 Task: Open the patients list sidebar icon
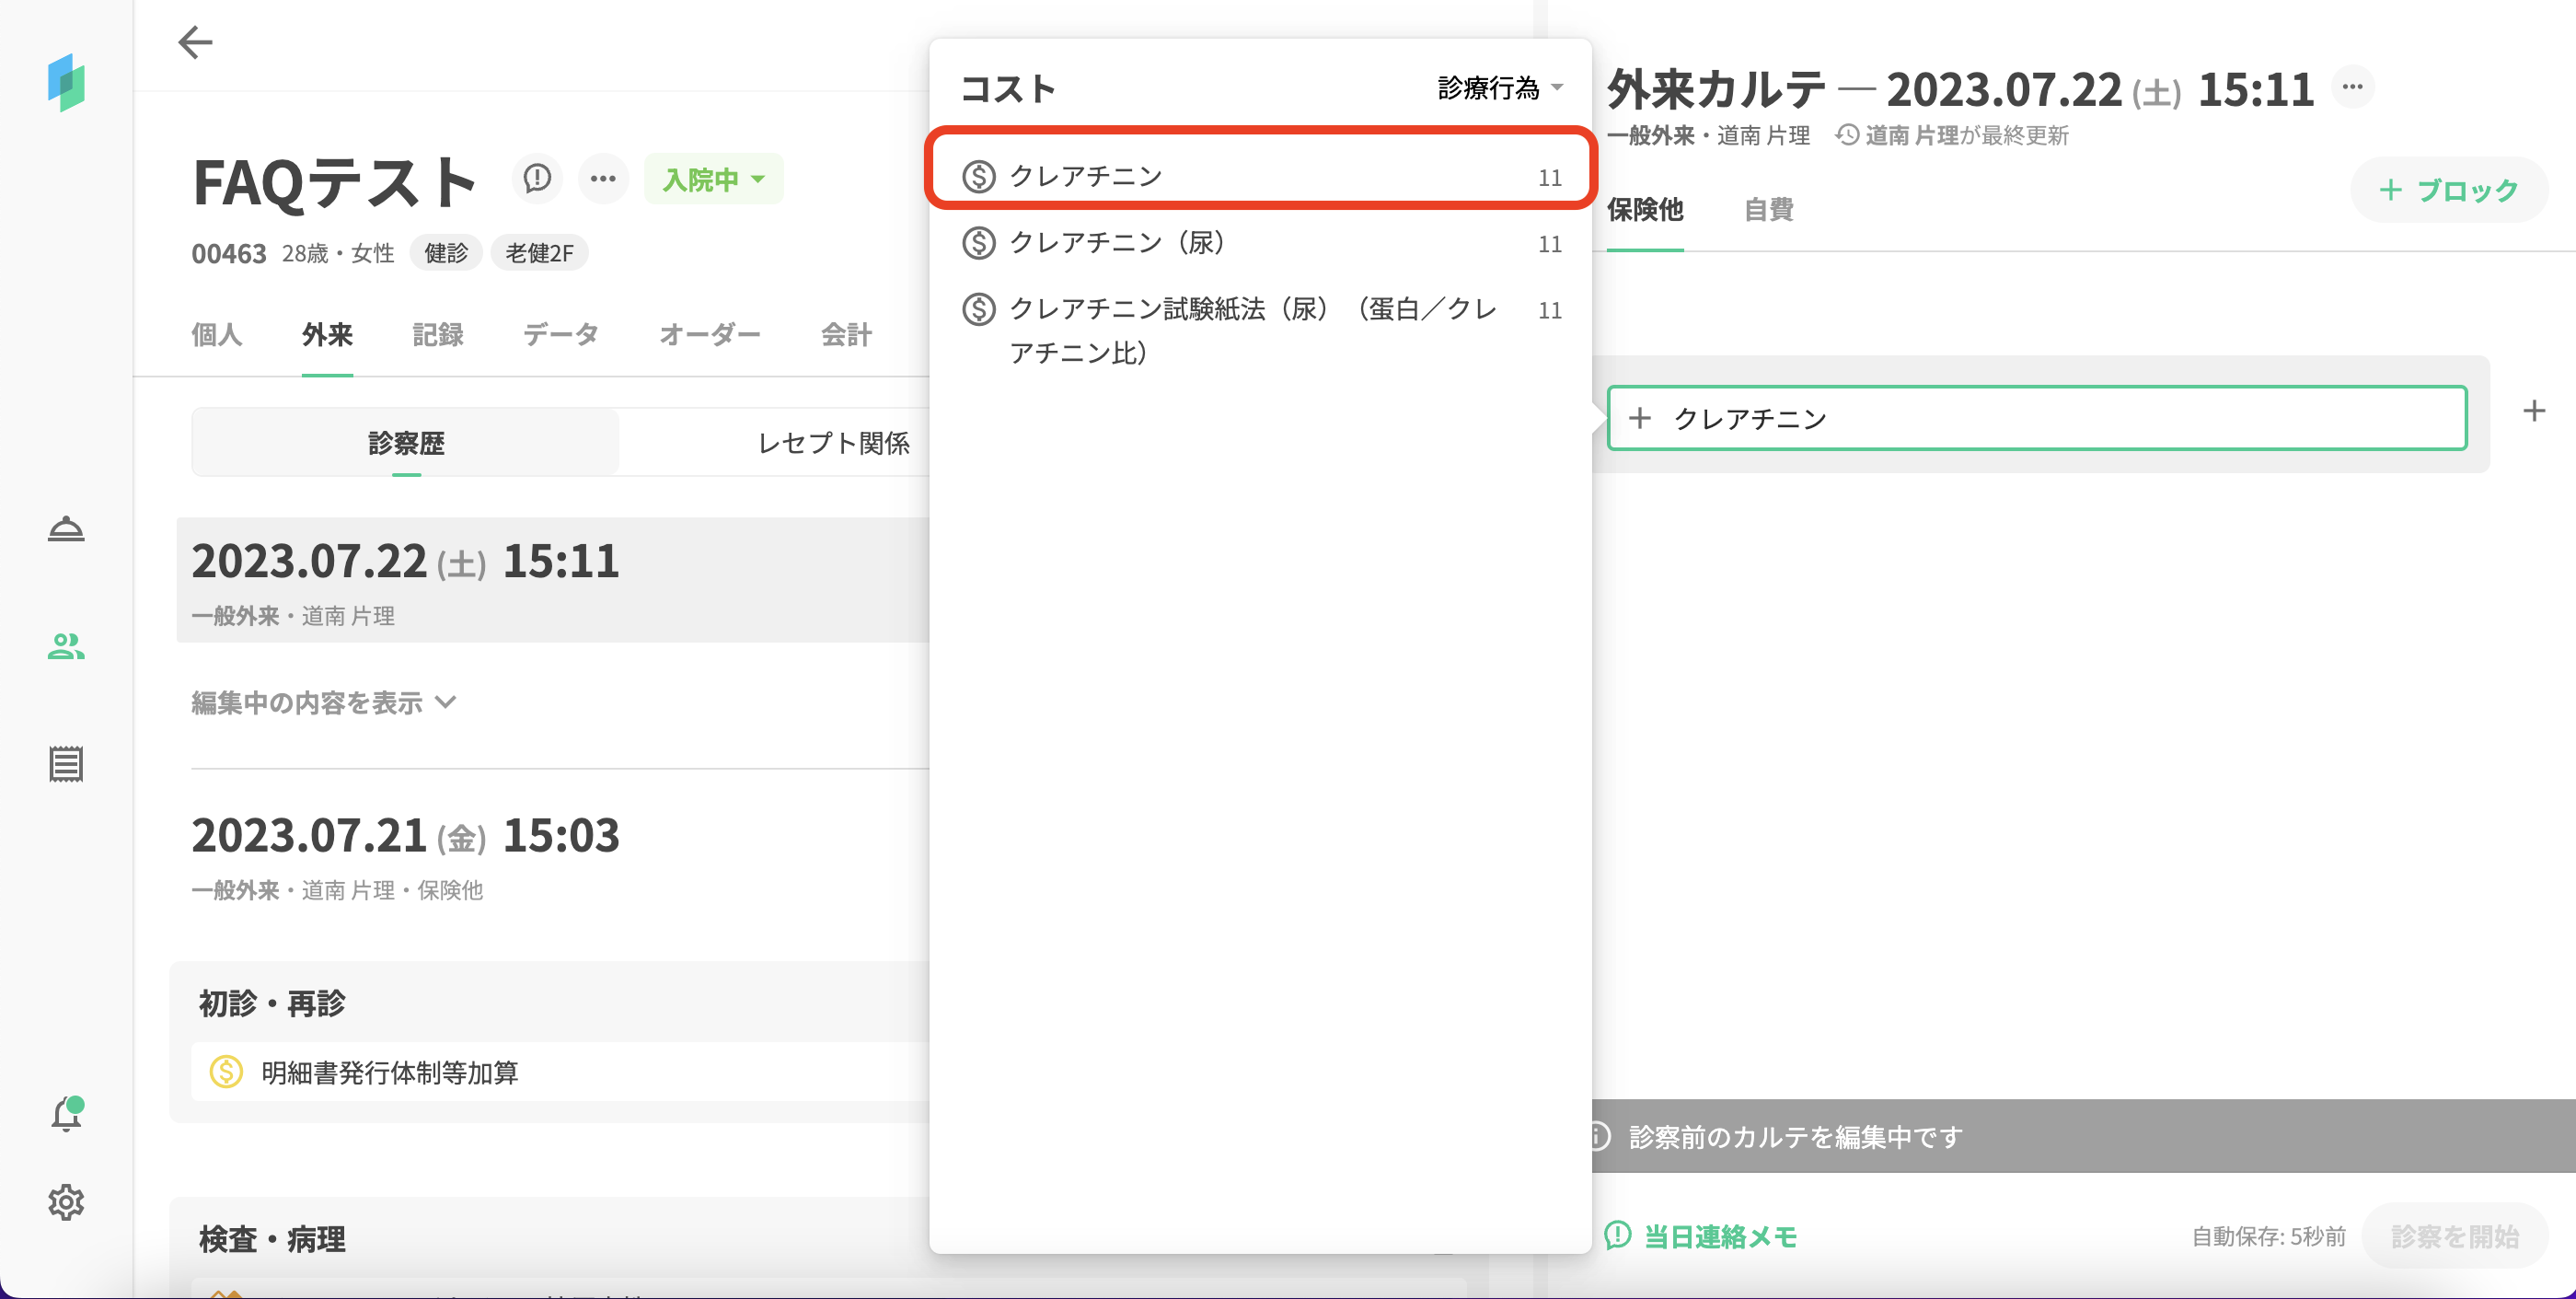coord(66,647)
